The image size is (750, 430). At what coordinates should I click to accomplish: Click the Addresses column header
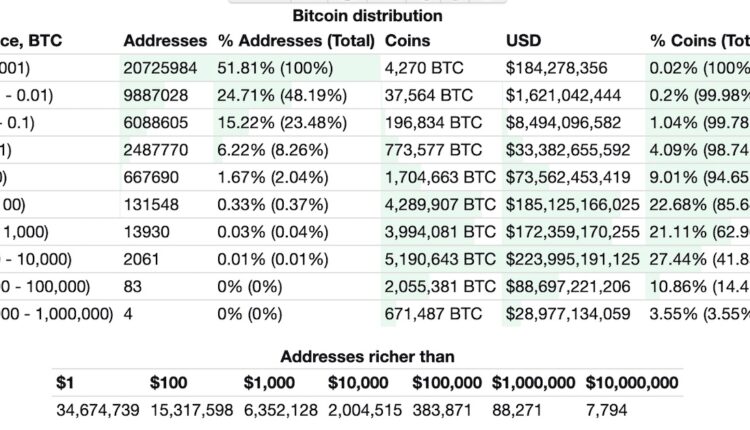coord(164,41)
